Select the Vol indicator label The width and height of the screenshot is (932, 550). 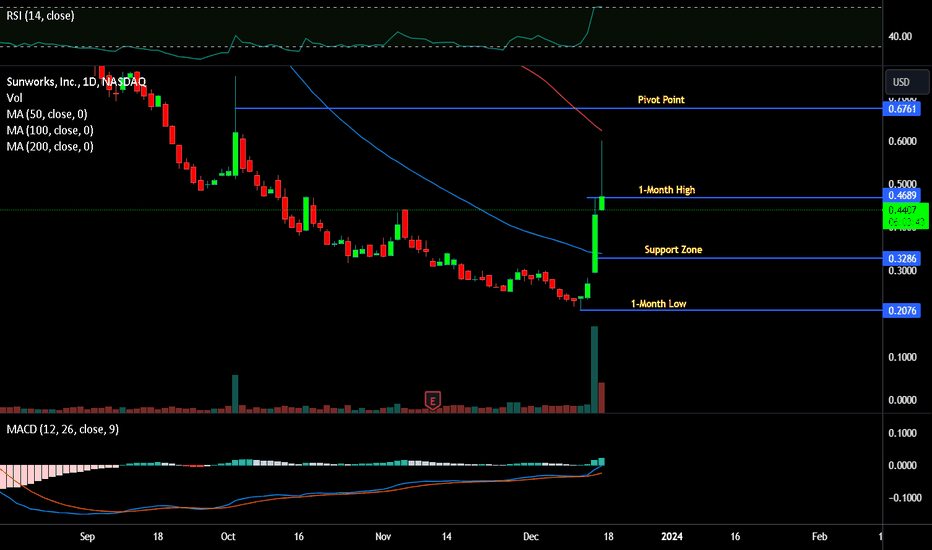tap(14, 98)
